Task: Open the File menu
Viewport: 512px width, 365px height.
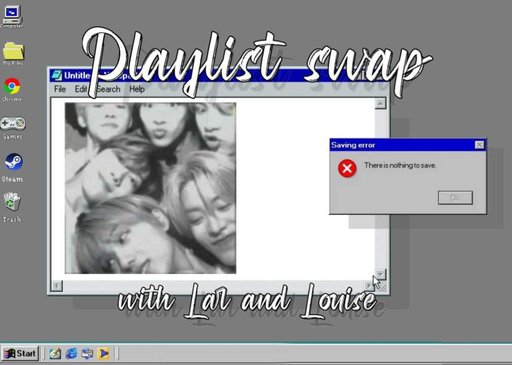Action: tap(60, 89)
